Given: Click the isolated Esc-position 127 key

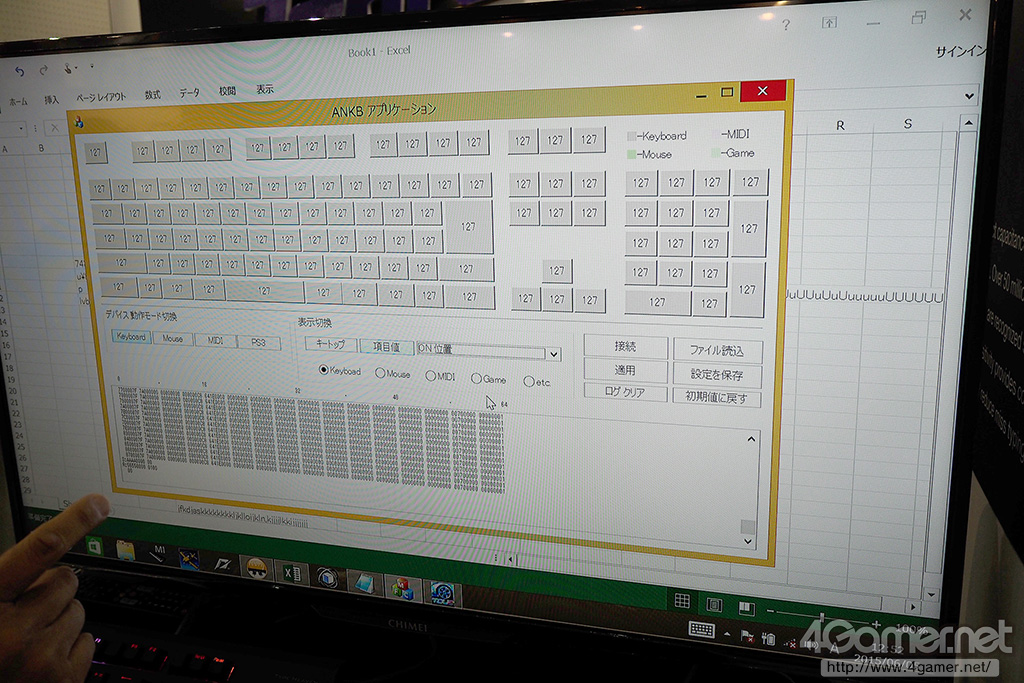Looking at the screenshot, I should pos(95,152).
